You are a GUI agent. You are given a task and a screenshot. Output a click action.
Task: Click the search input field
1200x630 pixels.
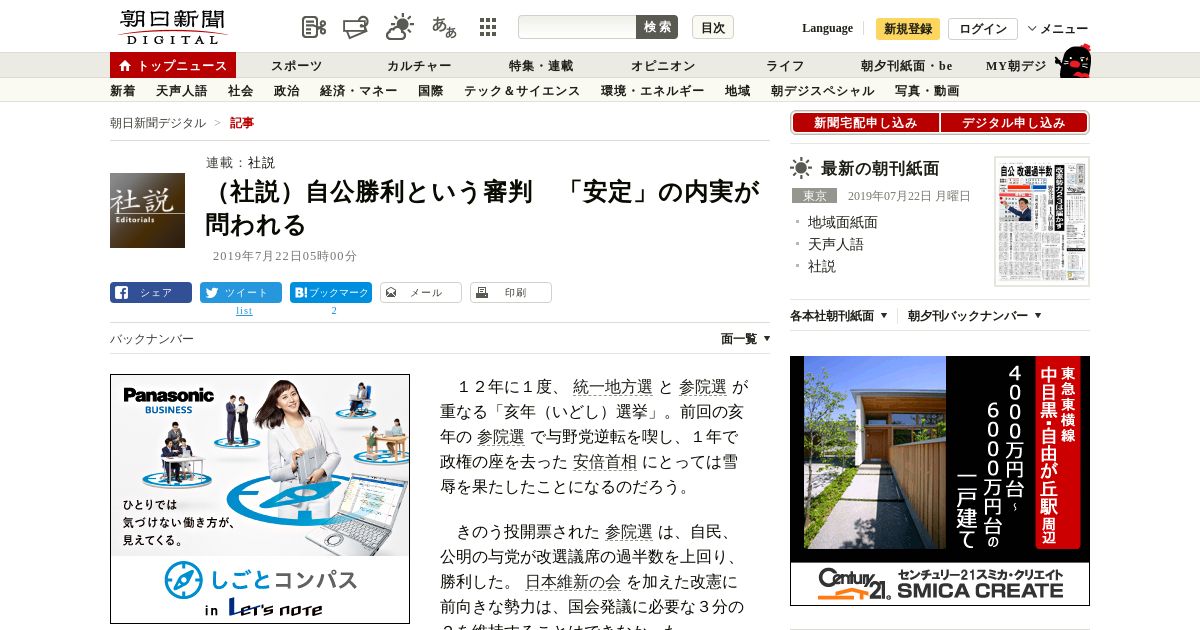click(x=577, y=27)
